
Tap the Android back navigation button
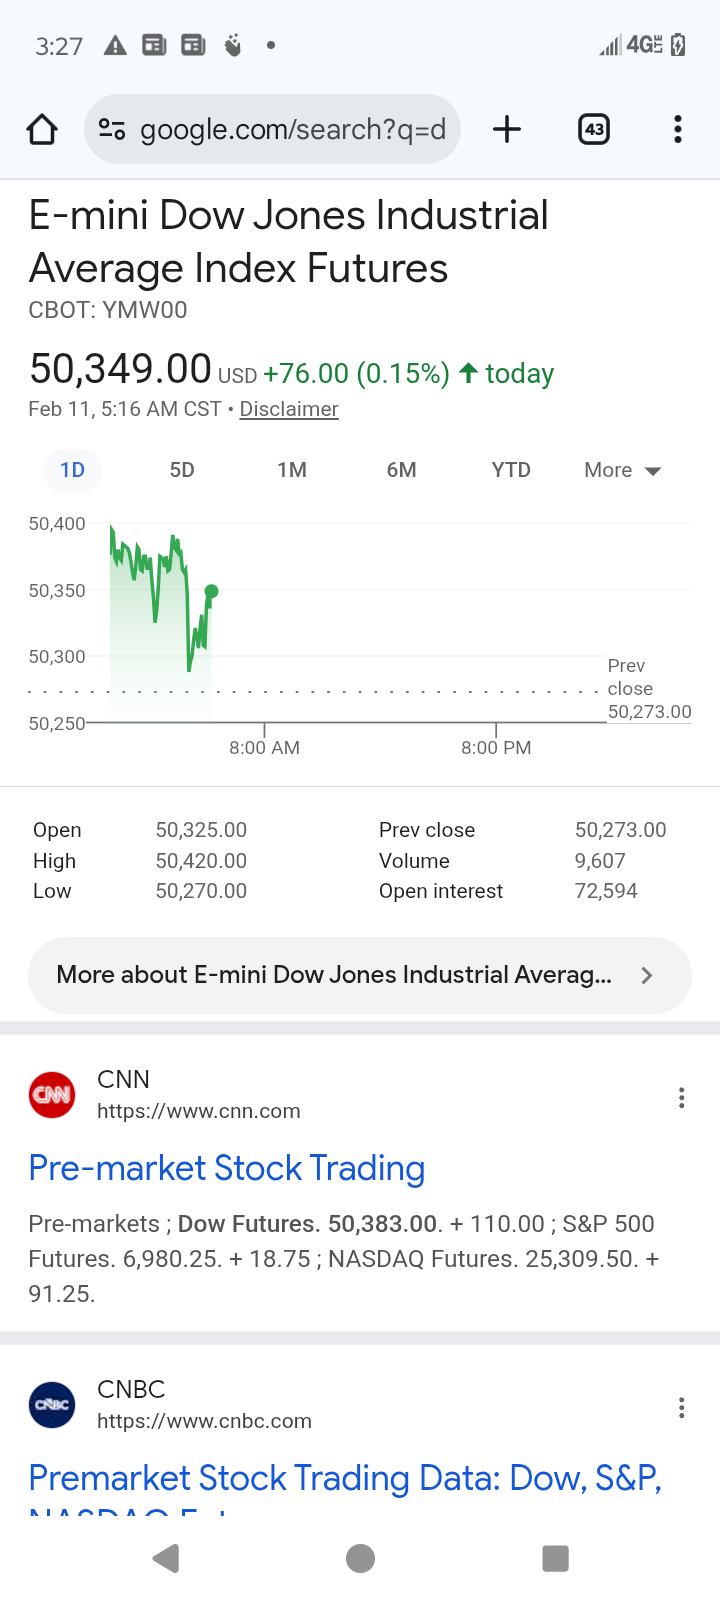tap(166, 1558)
